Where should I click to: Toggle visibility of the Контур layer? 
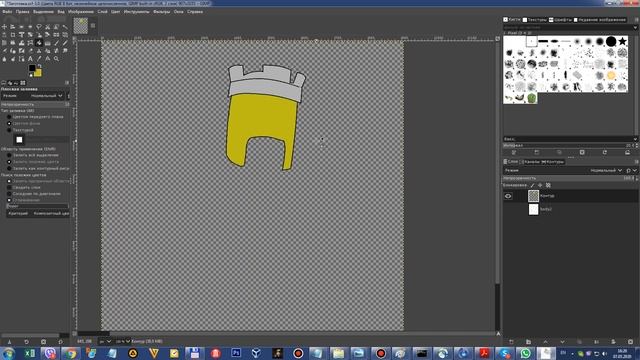coord(508,196)
